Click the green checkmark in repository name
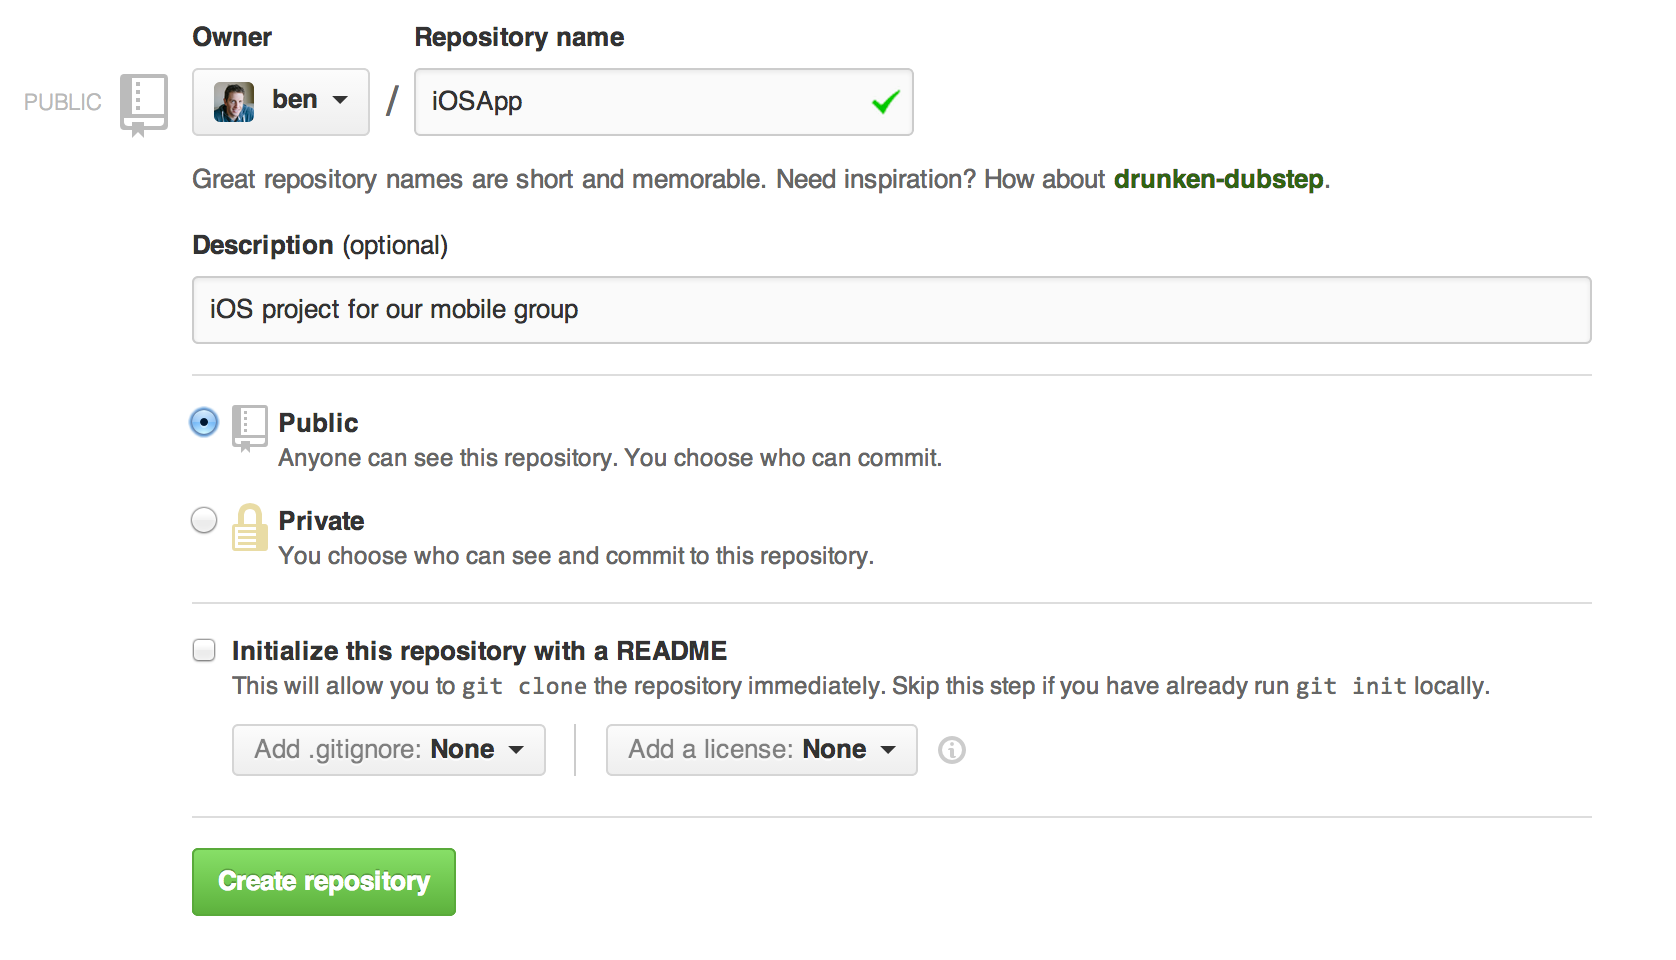The image size is (1676, 960). (x=885, y=102)
